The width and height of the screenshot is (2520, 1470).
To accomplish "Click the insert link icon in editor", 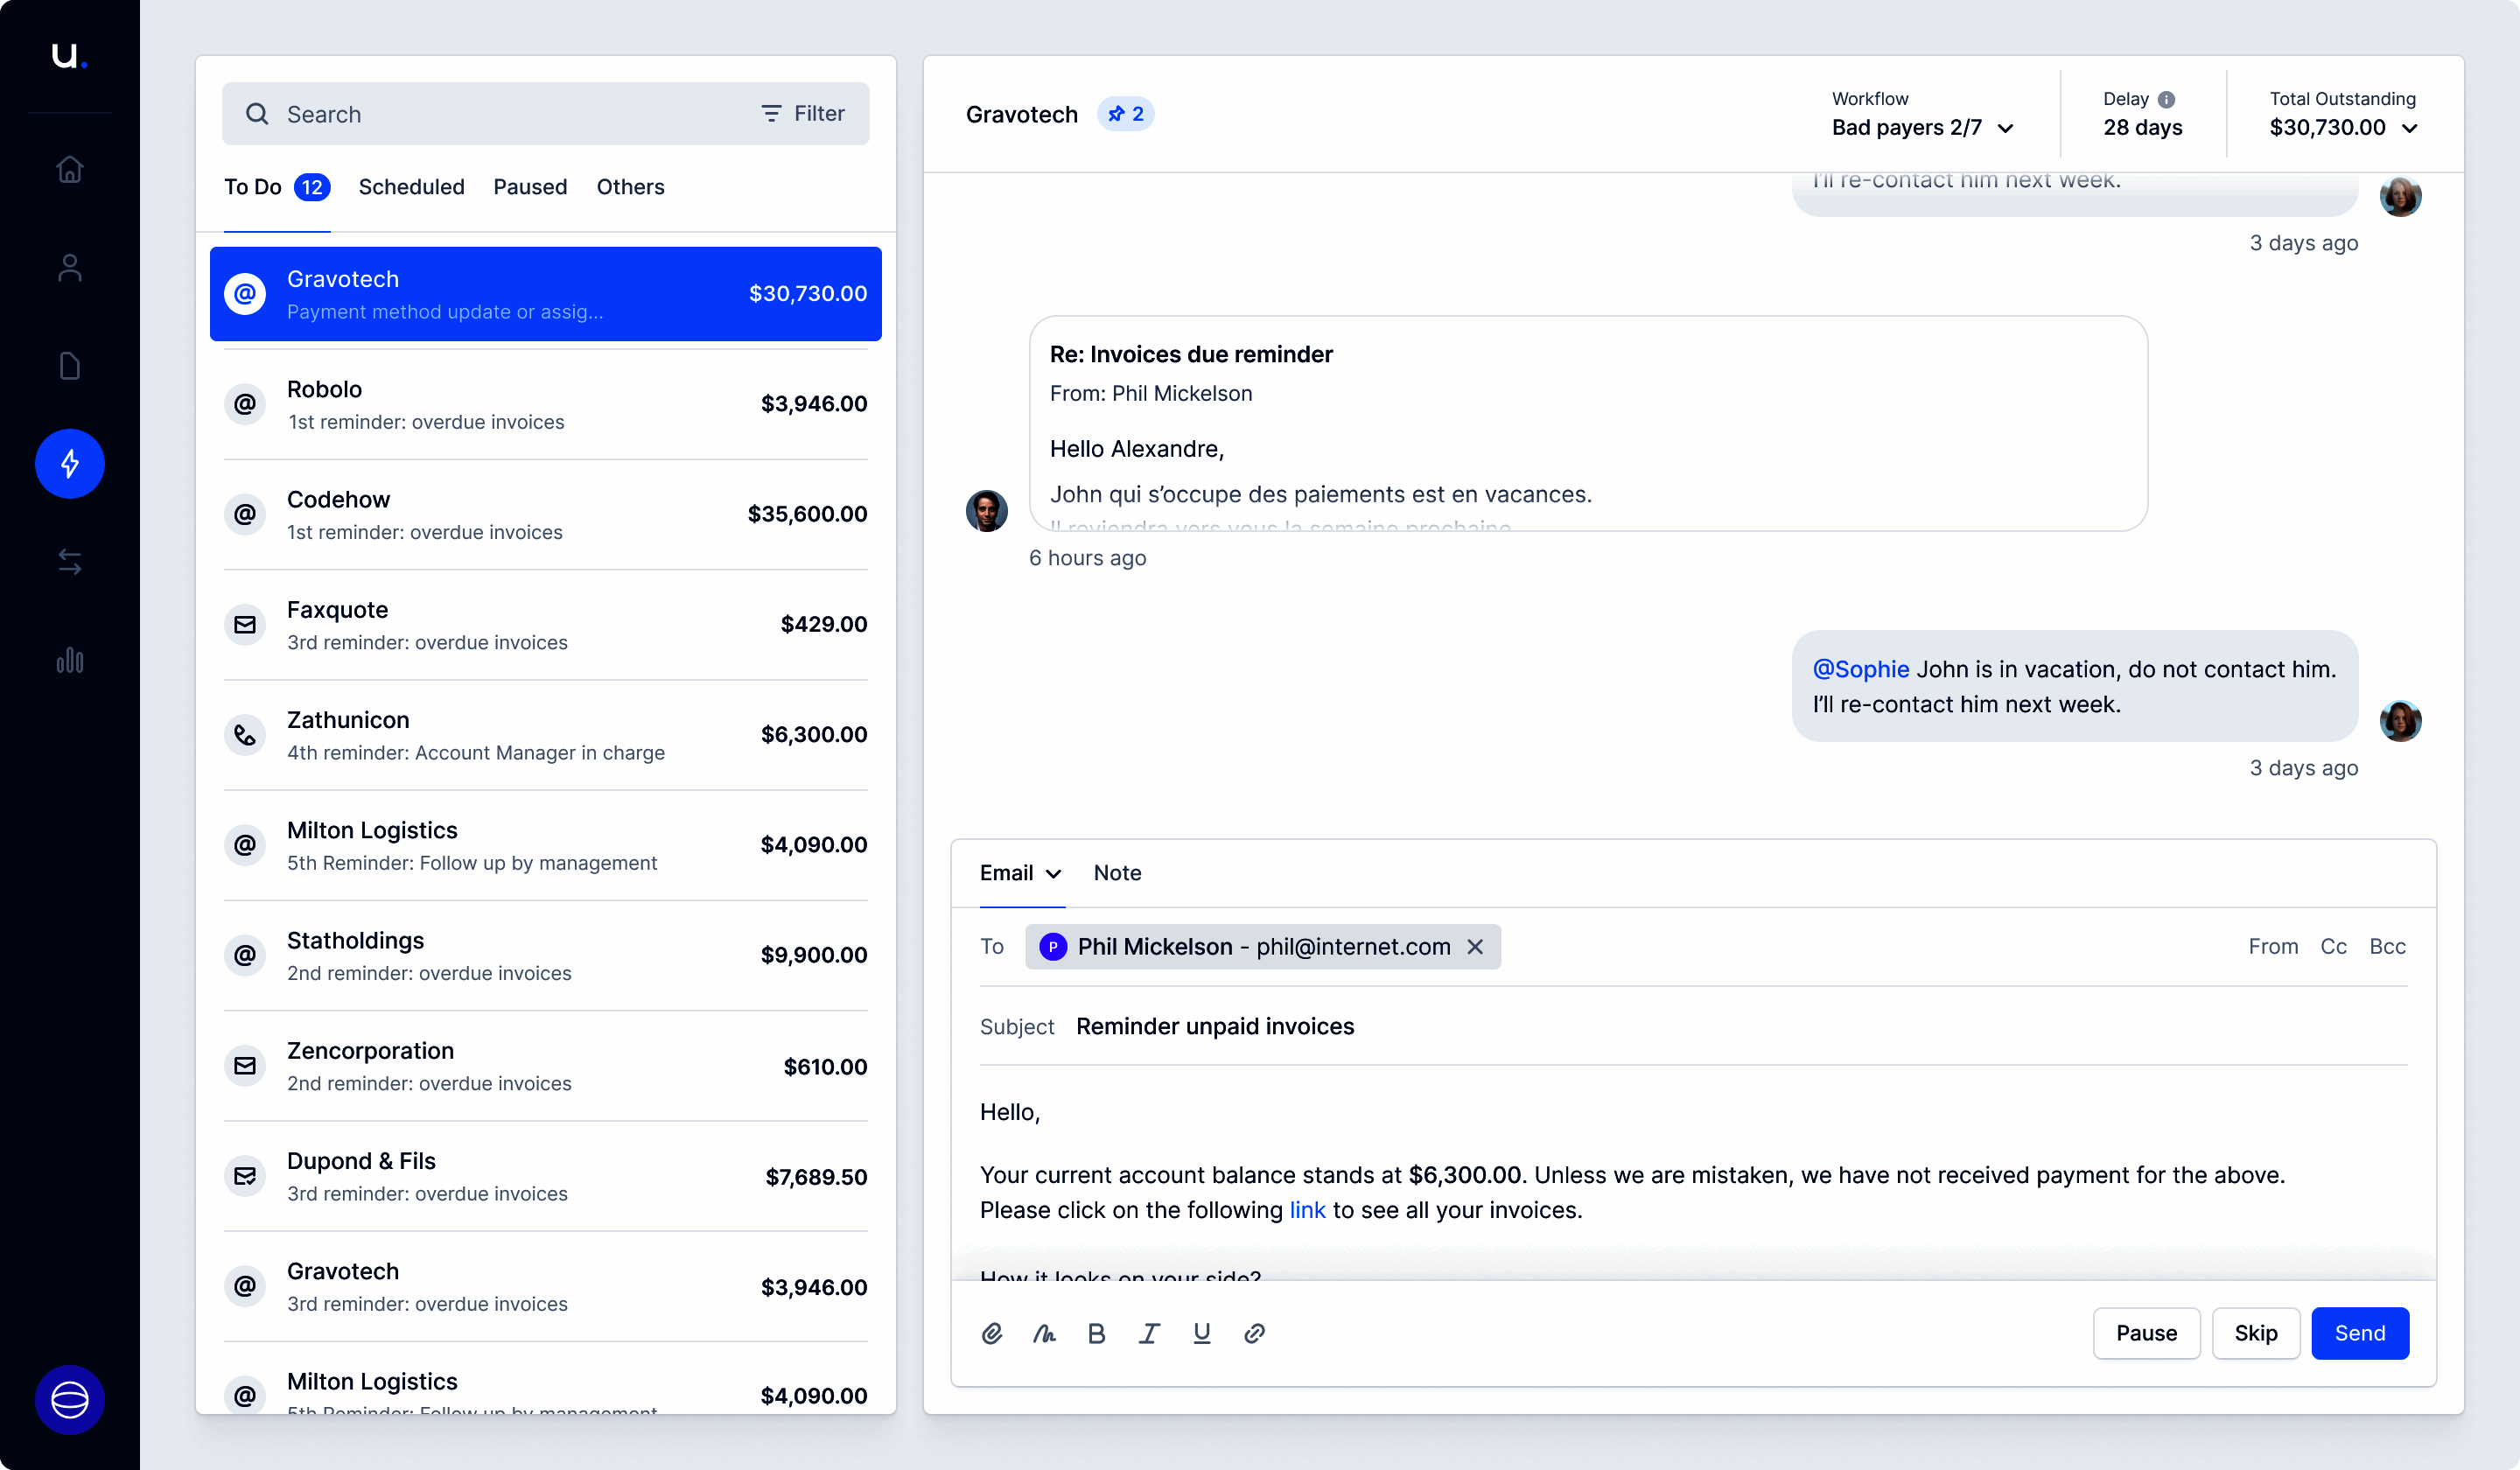I will pyautogui.click(x=1254, y=1333).
